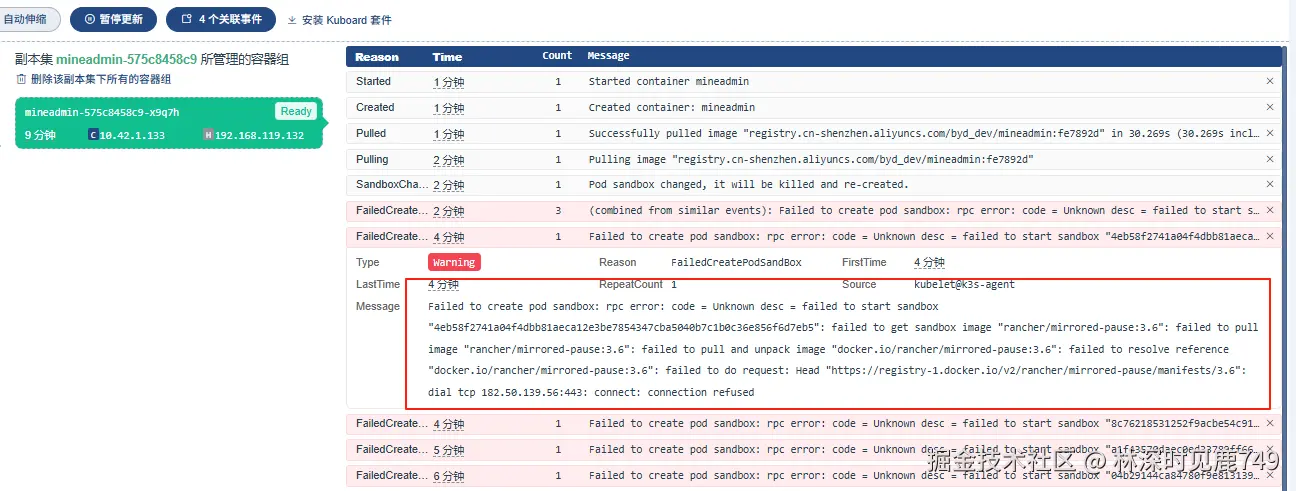Select pod card mineadmin-575c8458c9-x9q7h
The image size is (1296, 491).
169,122
